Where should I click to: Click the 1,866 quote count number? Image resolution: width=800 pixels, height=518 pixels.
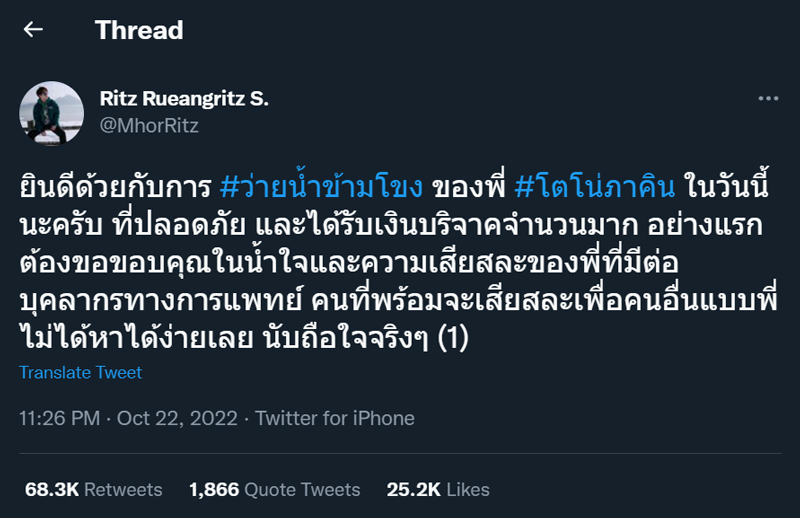212,489
